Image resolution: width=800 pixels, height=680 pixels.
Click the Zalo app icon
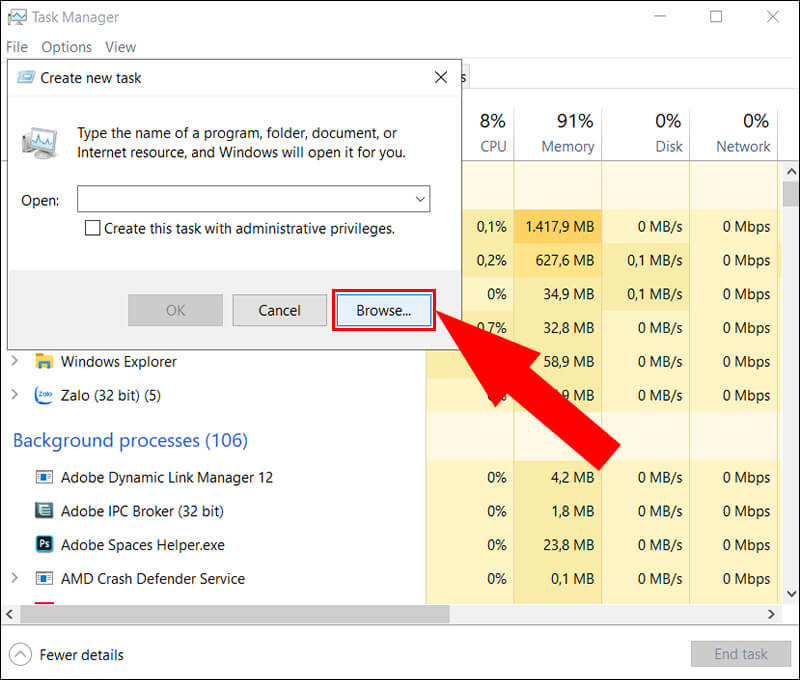44,395
